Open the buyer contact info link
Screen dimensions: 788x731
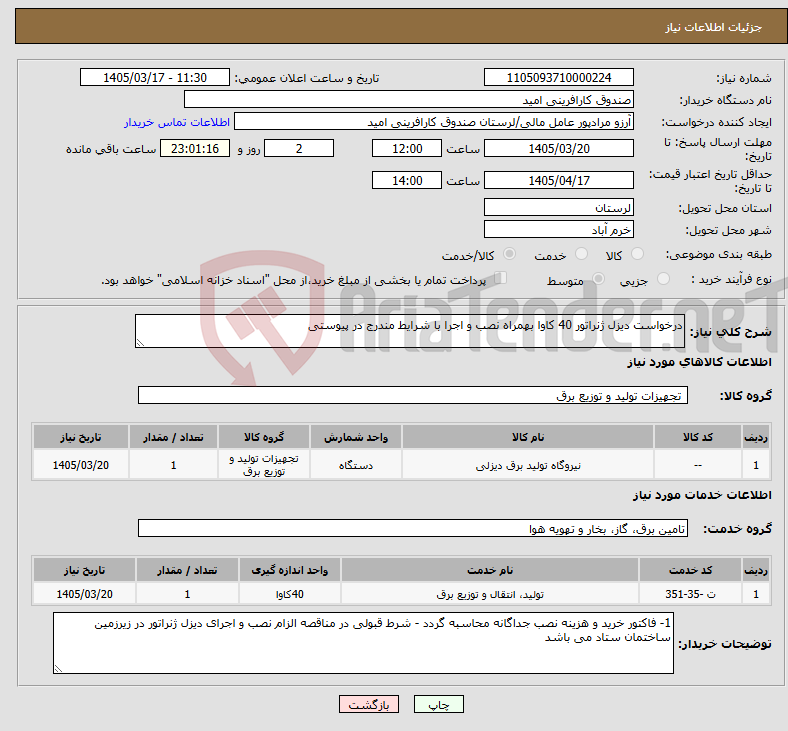(x=177, y=122)
